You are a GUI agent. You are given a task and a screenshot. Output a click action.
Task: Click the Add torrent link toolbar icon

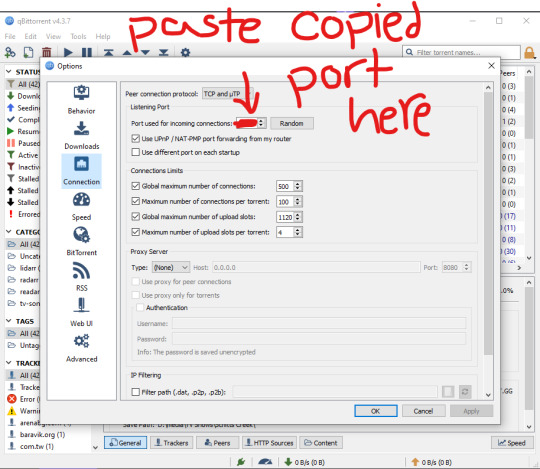10,53
